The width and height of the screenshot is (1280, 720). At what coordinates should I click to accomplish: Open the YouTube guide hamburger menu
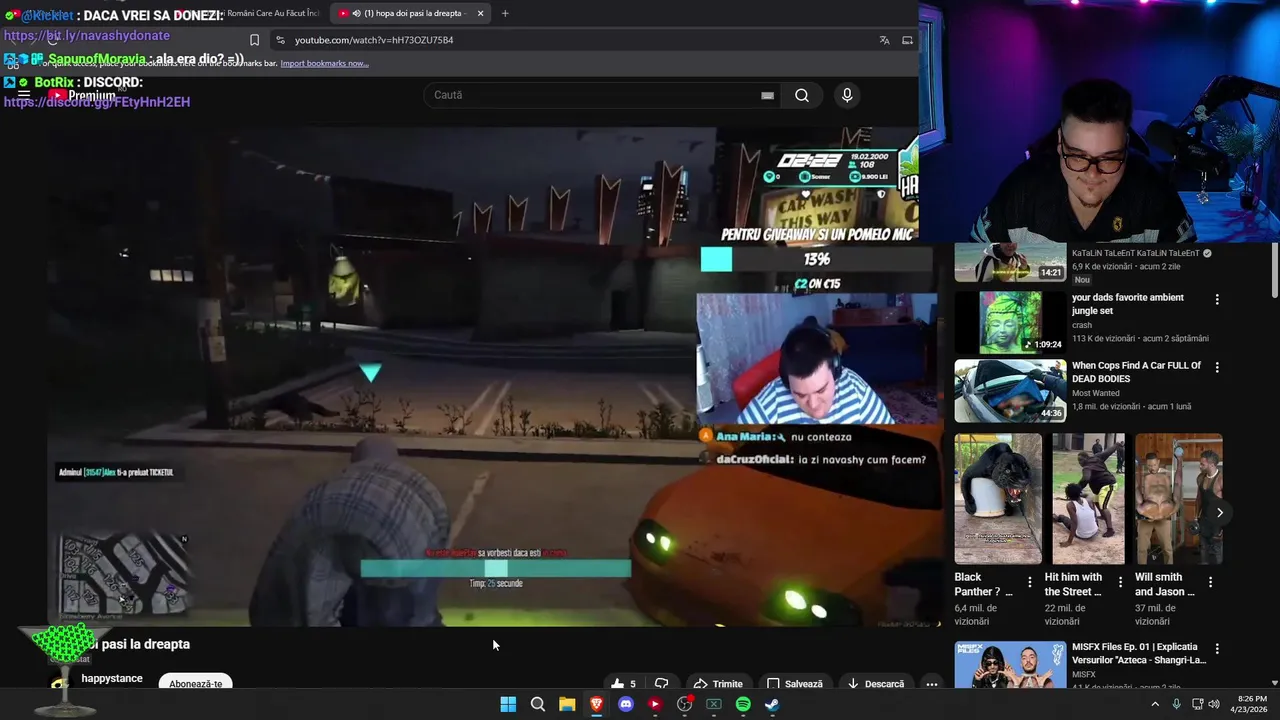coord(23,95)
